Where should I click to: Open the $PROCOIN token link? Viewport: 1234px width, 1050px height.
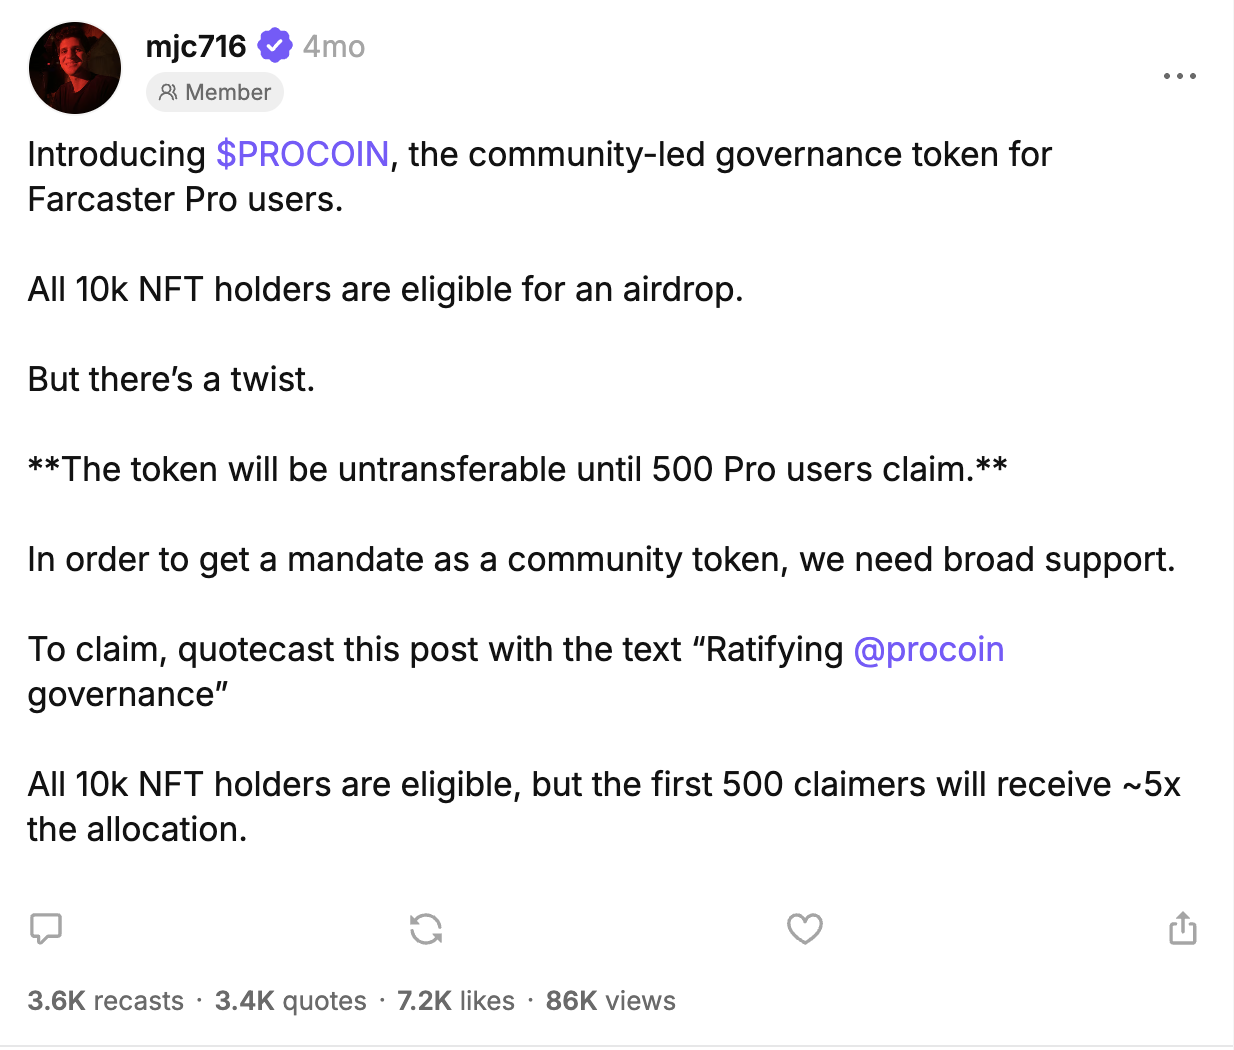(x=303, y=155)
